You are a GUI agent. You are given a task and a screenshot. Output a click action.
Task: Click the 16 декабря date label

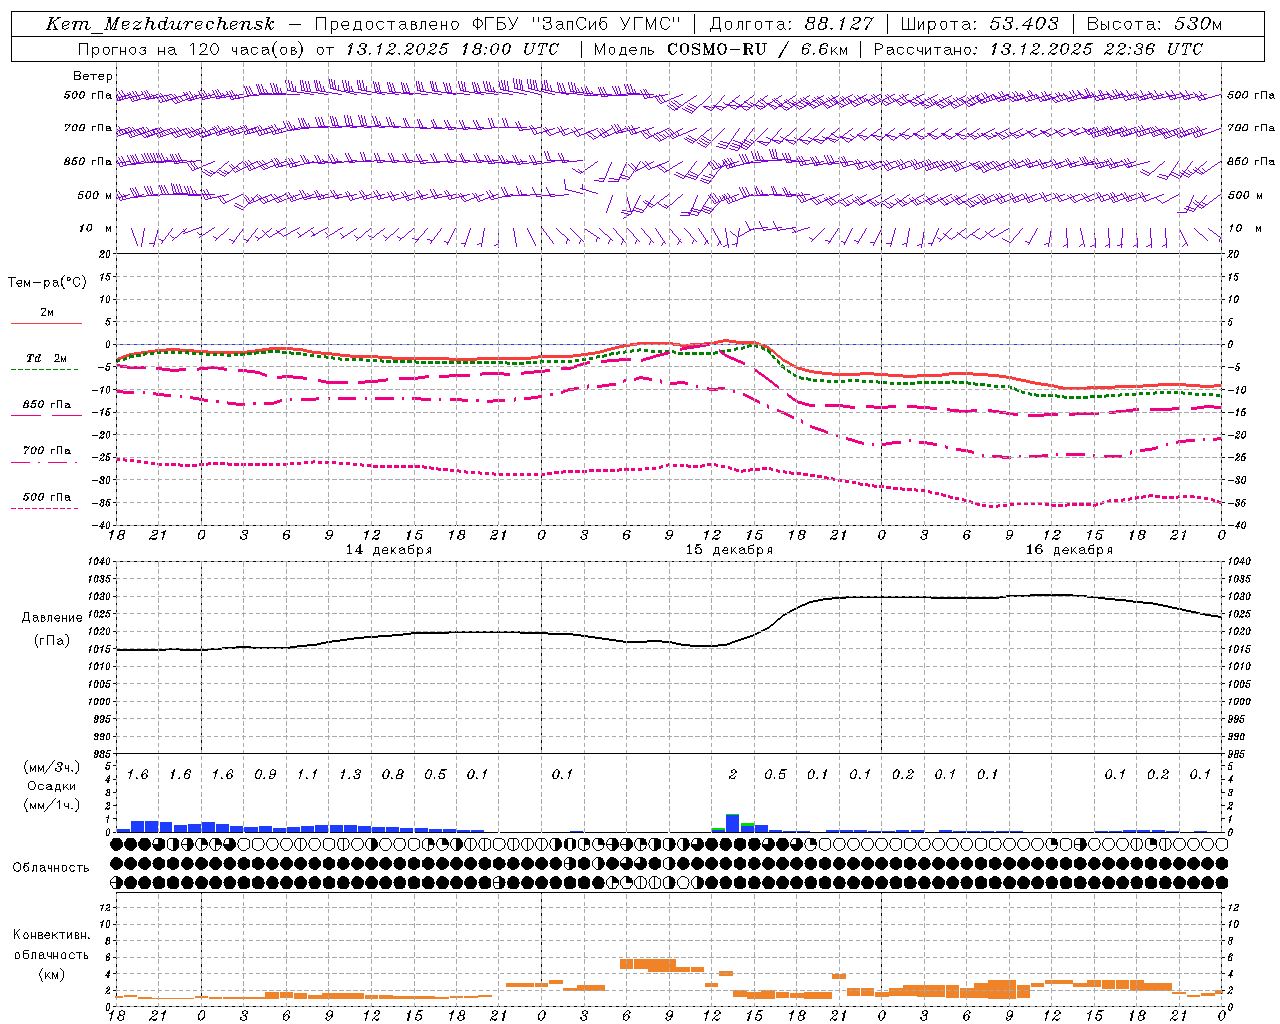coord(1069,550)
